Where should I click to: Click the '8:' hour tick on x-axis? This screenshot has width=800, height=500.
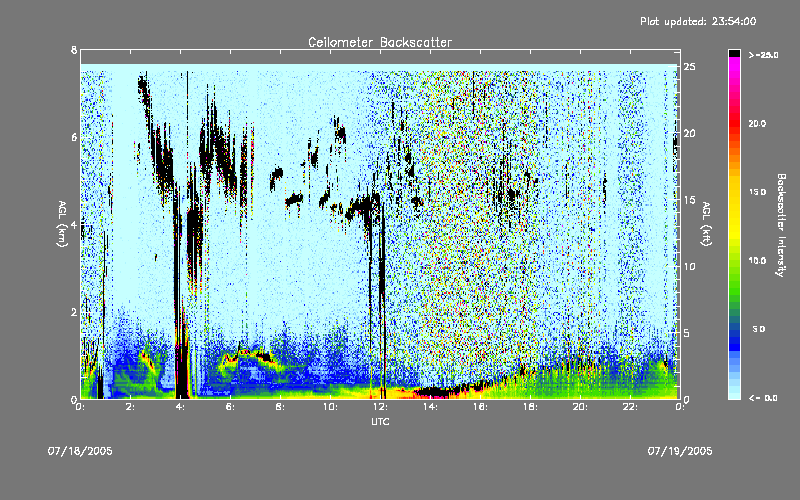pyautogui.click(x=280, y=407)
